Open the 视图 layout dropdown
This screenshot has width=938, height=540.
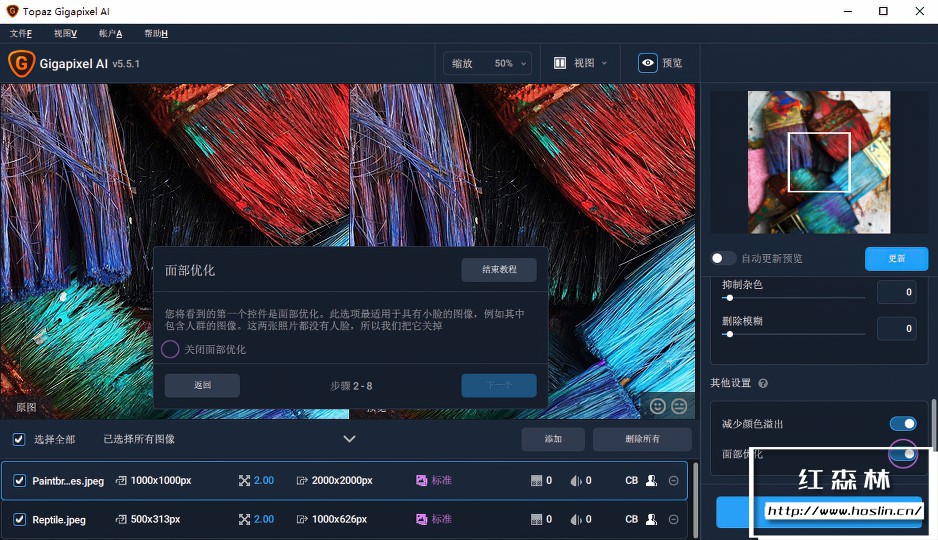(580, 63)
